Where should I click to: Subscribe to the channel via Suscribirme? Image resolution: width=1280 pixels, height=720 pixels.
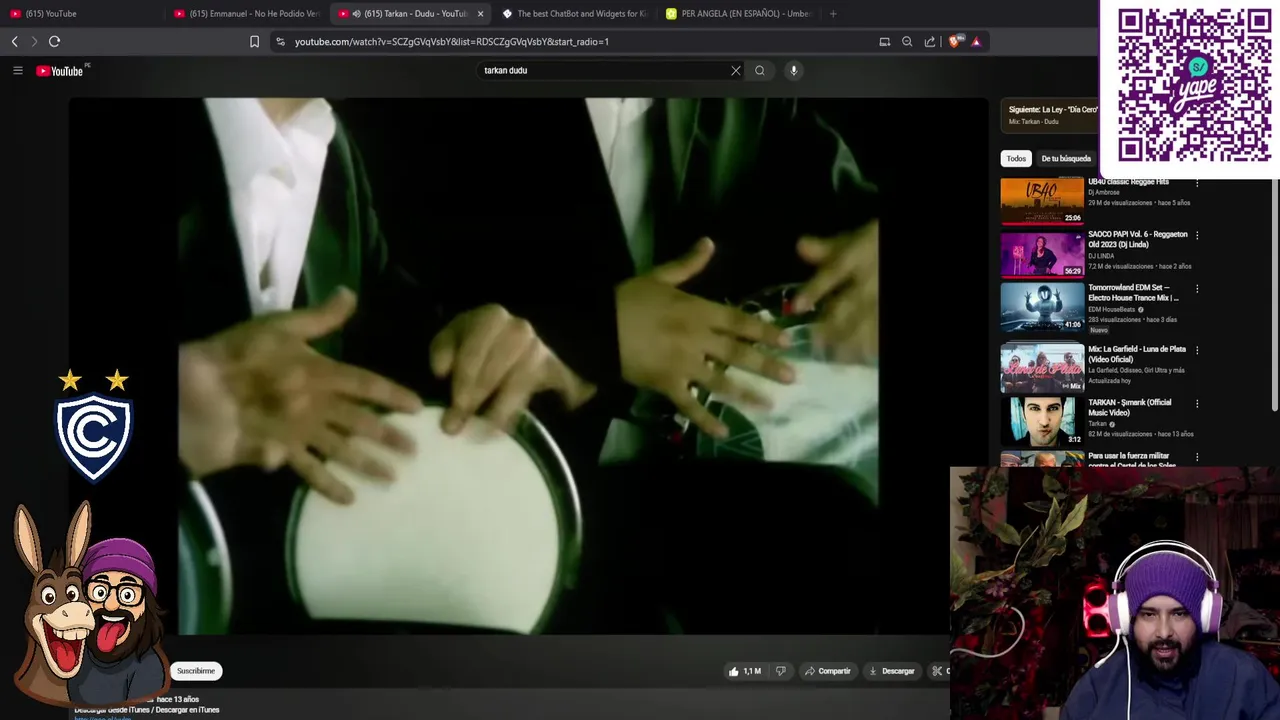pyautogui.click(x=196, y=671)
